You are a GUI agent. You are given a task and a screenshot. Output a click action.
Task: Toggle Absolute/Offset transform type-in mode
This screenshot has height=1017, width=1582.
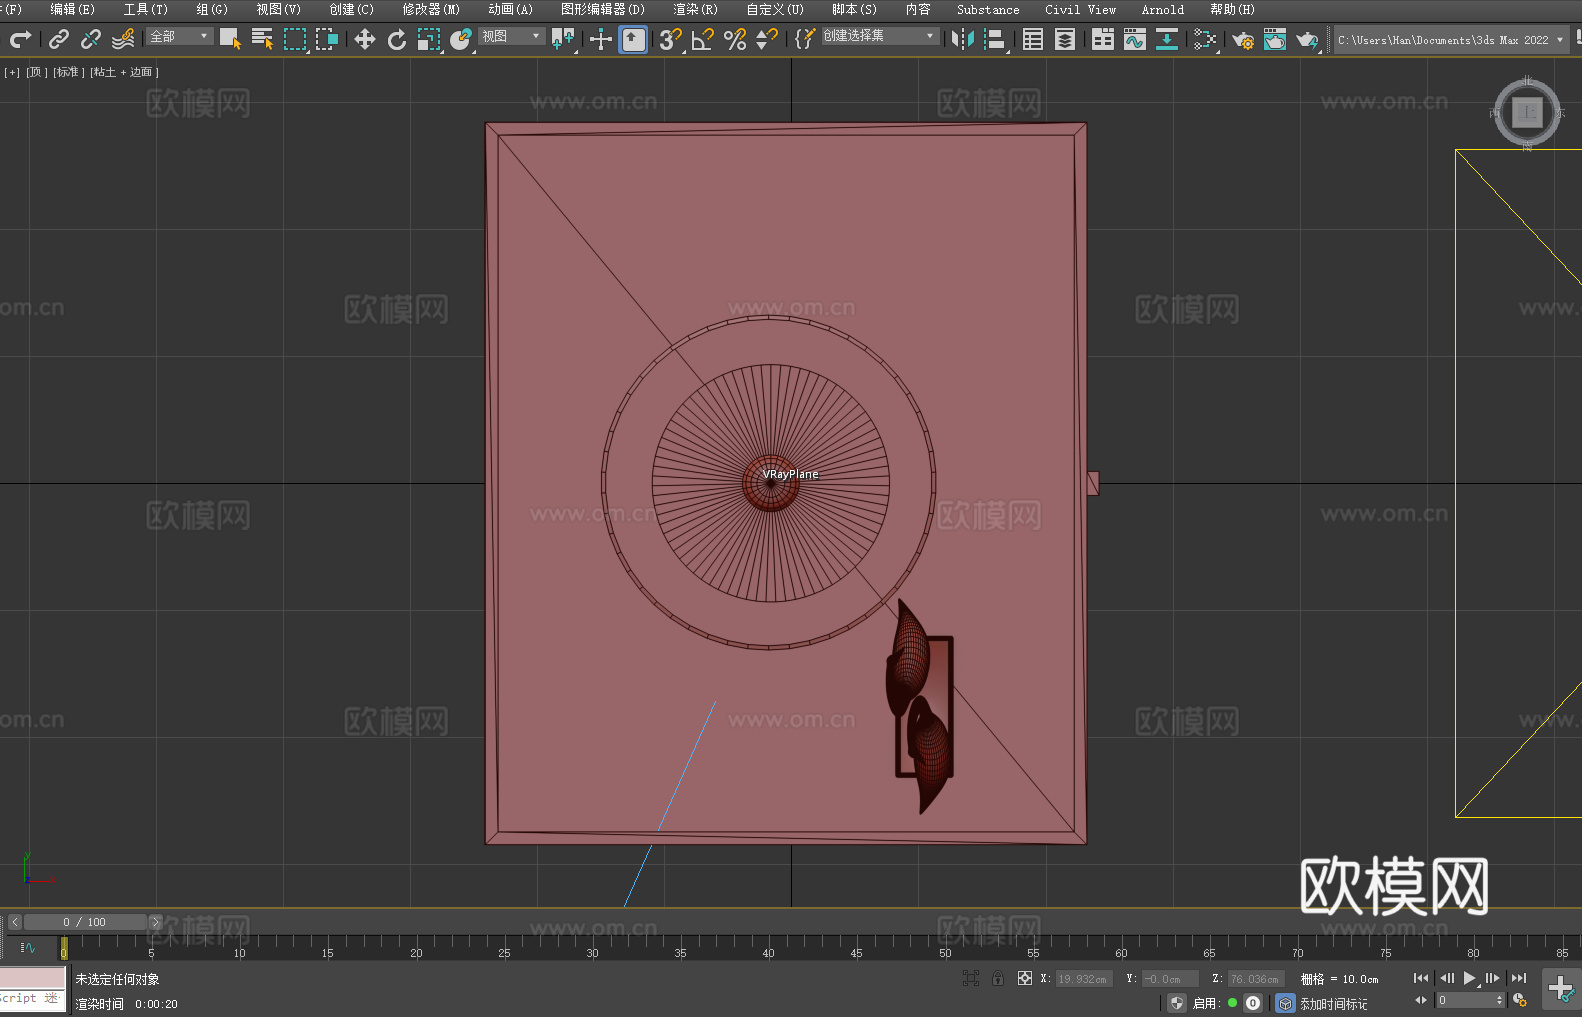coord(1025,978)
